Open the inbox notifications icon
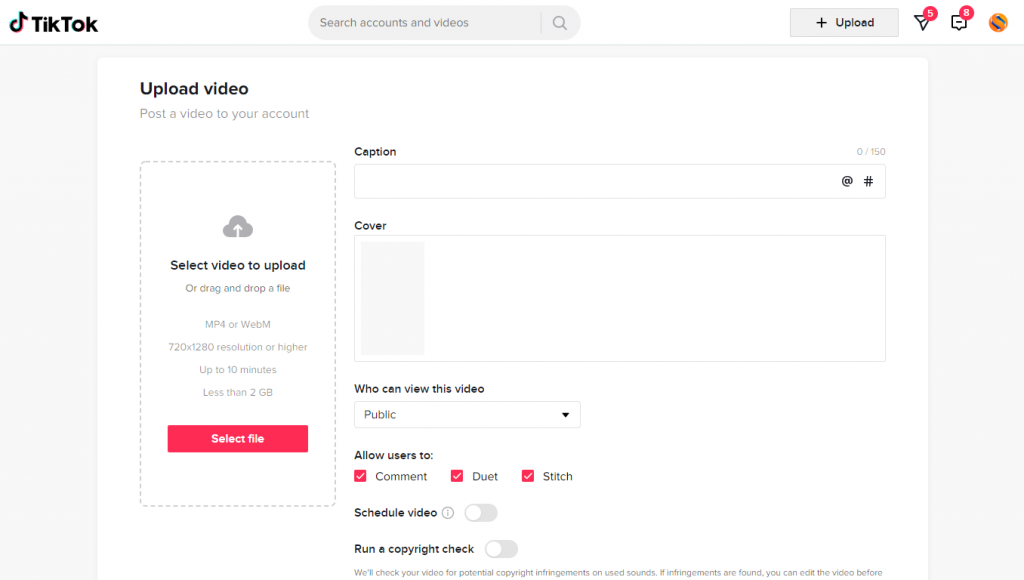This screenshot has width=1024, height=580. (959, 23)
